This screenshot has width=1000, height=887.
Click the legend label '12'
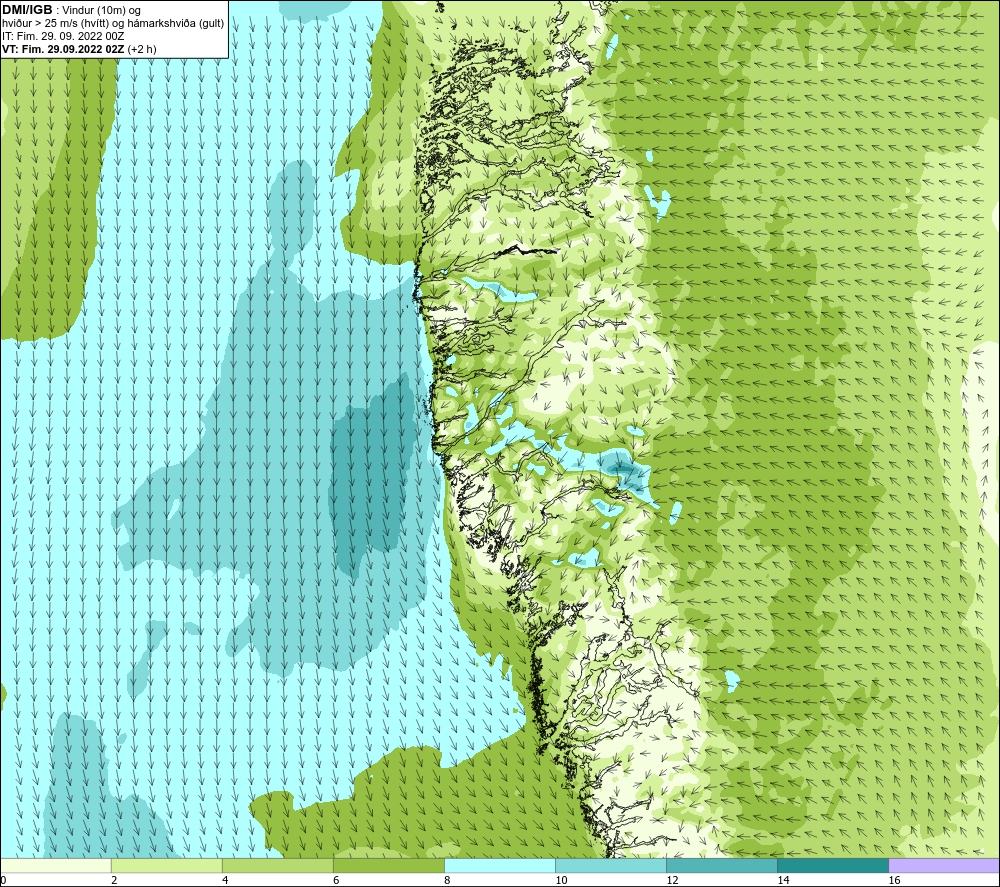[x=672, y=880]
